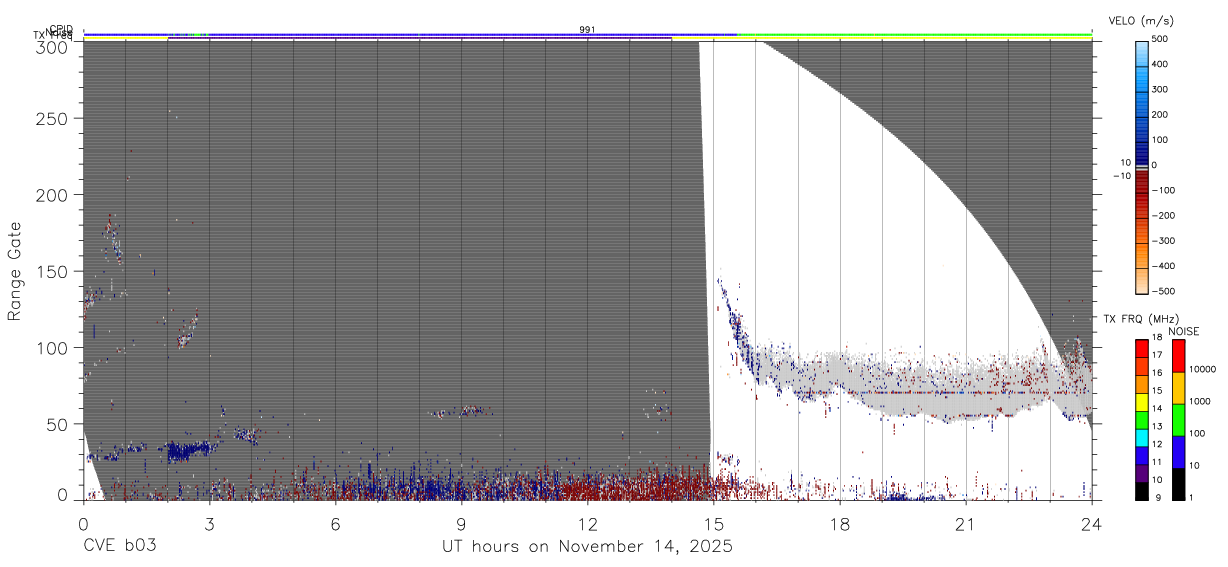Click the orange-red 16–17 MHz TX FRQ swatch
Viewport: 1228px width, 567px height.
(x=1142, y=366)
